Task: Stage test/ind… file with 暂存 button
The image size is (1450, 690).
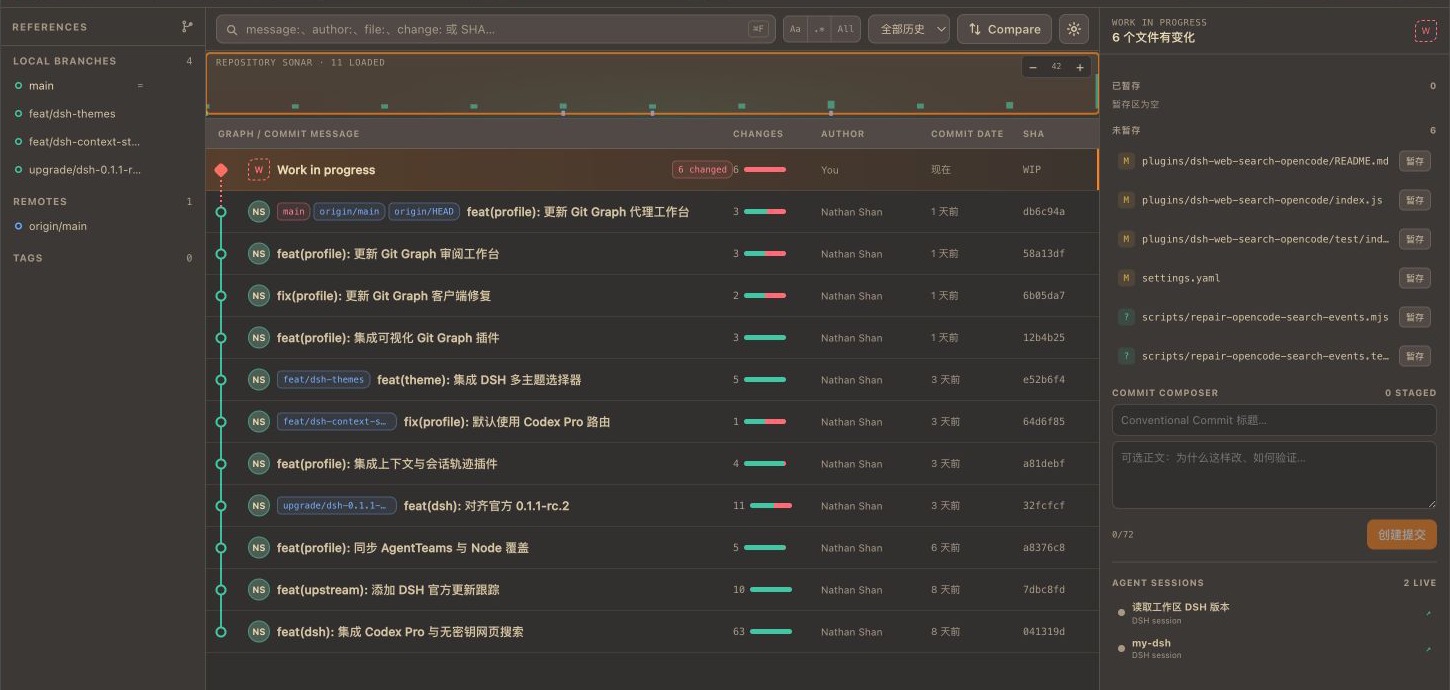Action: [1414, 239]
